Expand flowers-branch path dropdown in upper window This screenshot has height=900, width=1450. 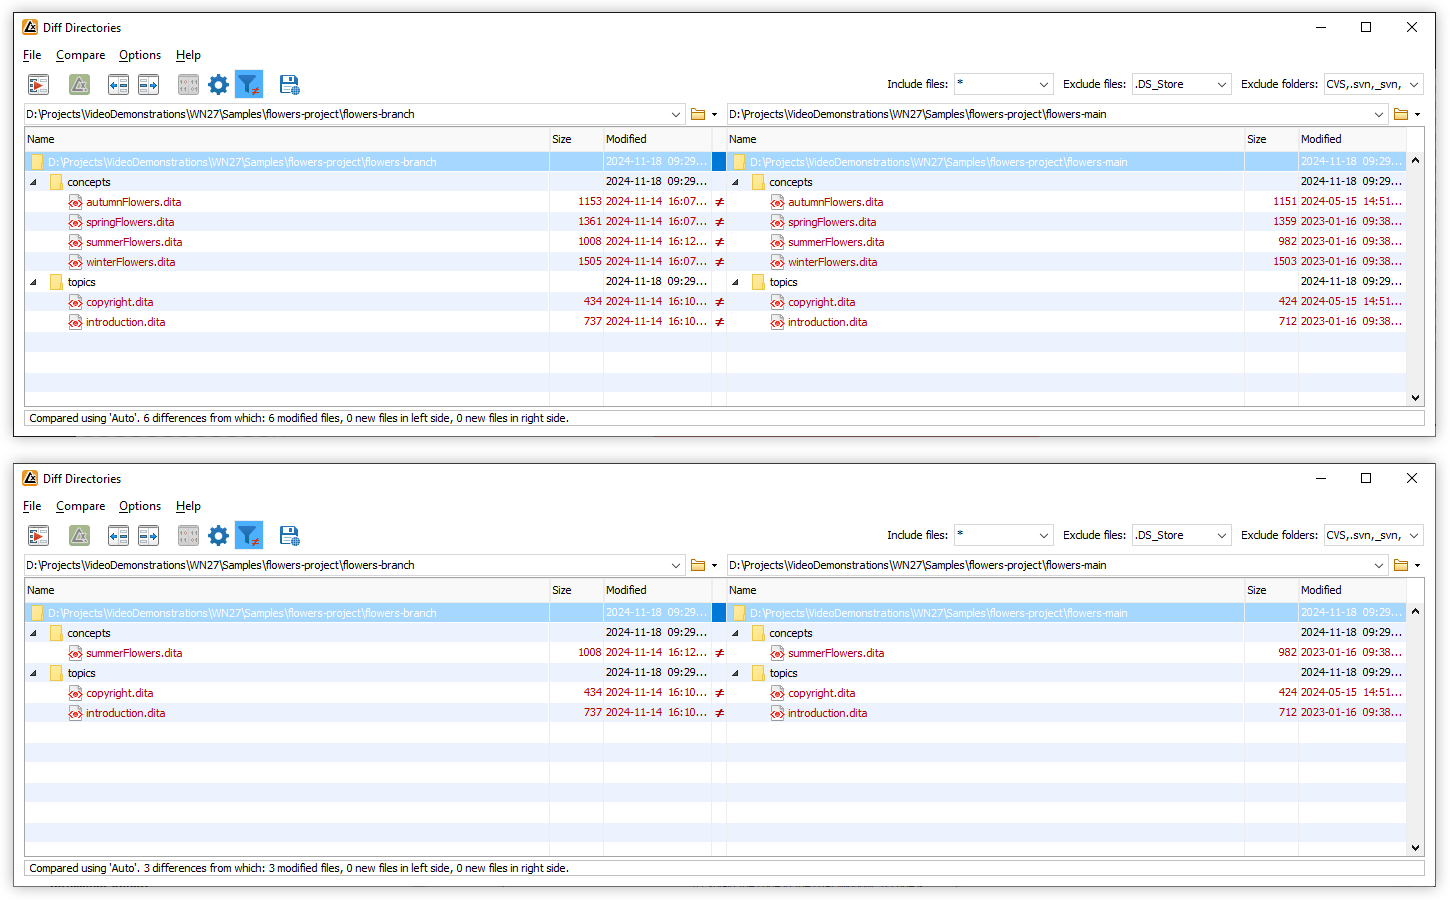coord(677,114)
